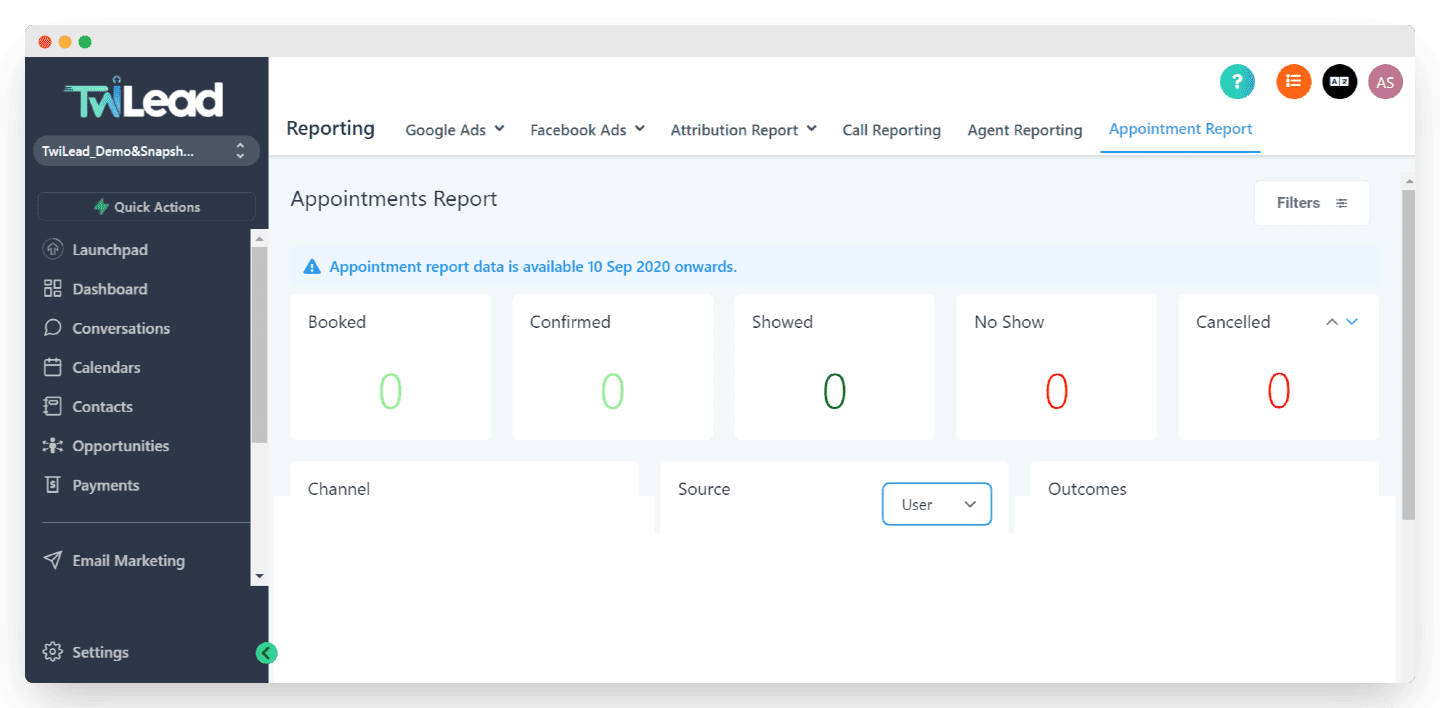This screenshot has width=1440, height=708.
Task: Open the black language translate icon
Action: [x=1340, y=82]
